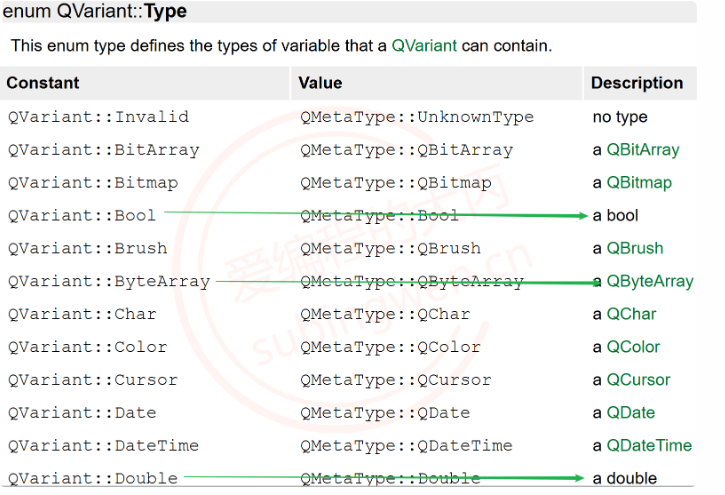Click the QVariant::Double constant
Viewport: 725px width, 495px height.
pos(93,478)
